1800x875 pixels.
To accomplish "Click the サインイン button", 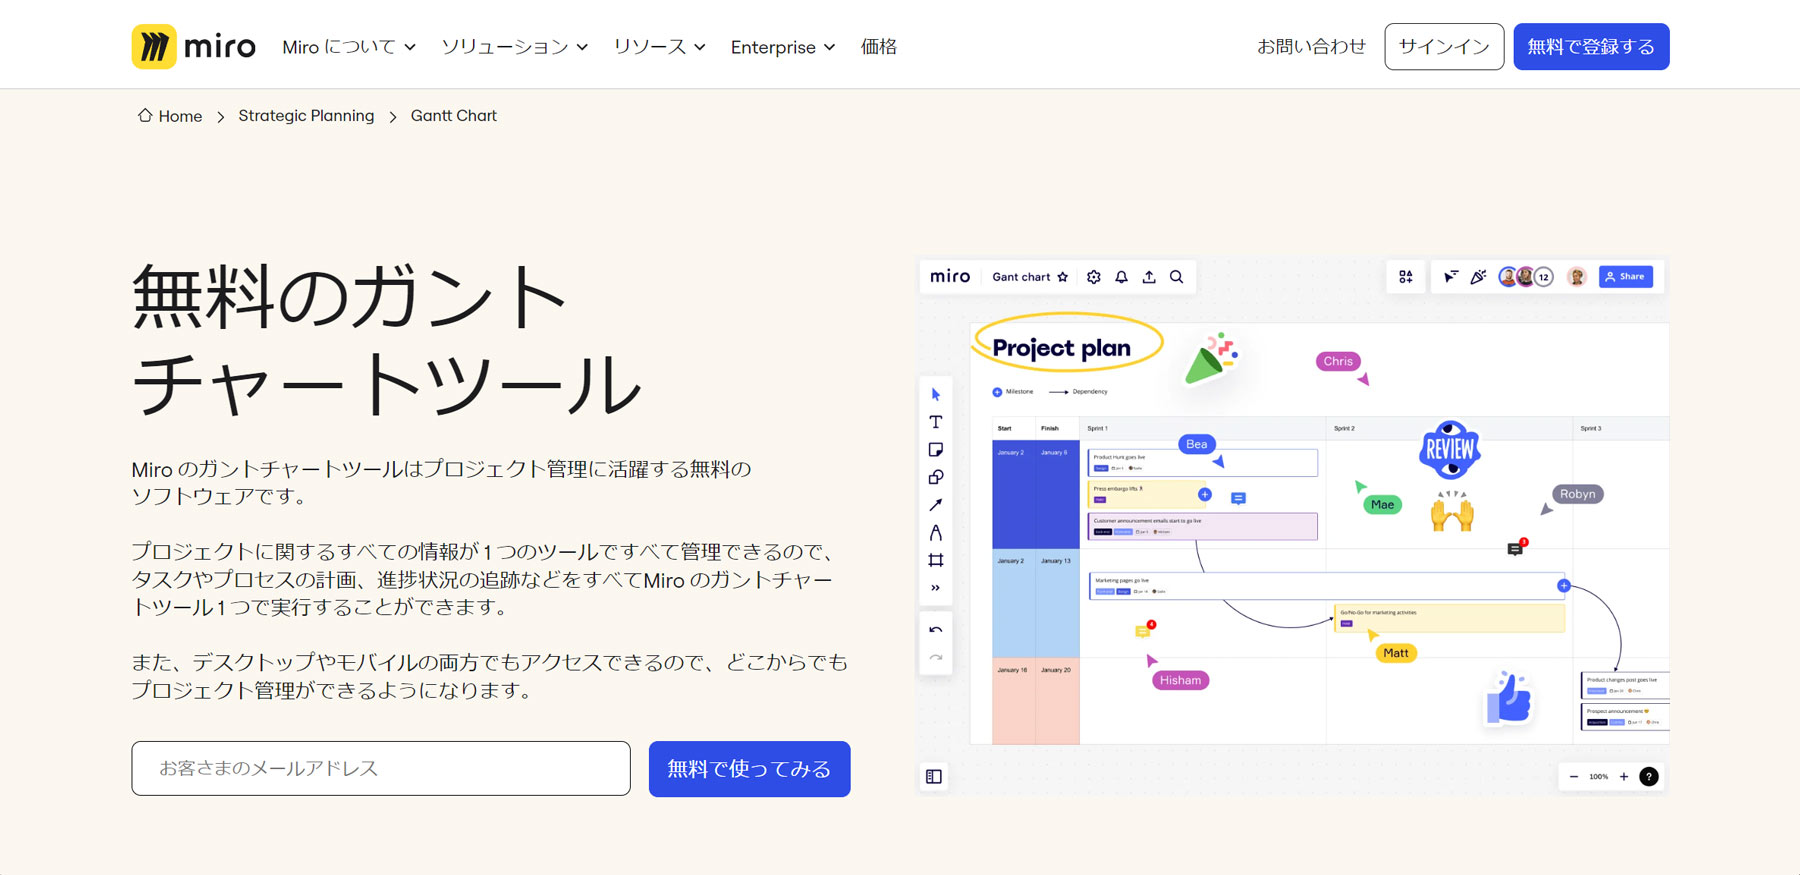I will 1444,47.
